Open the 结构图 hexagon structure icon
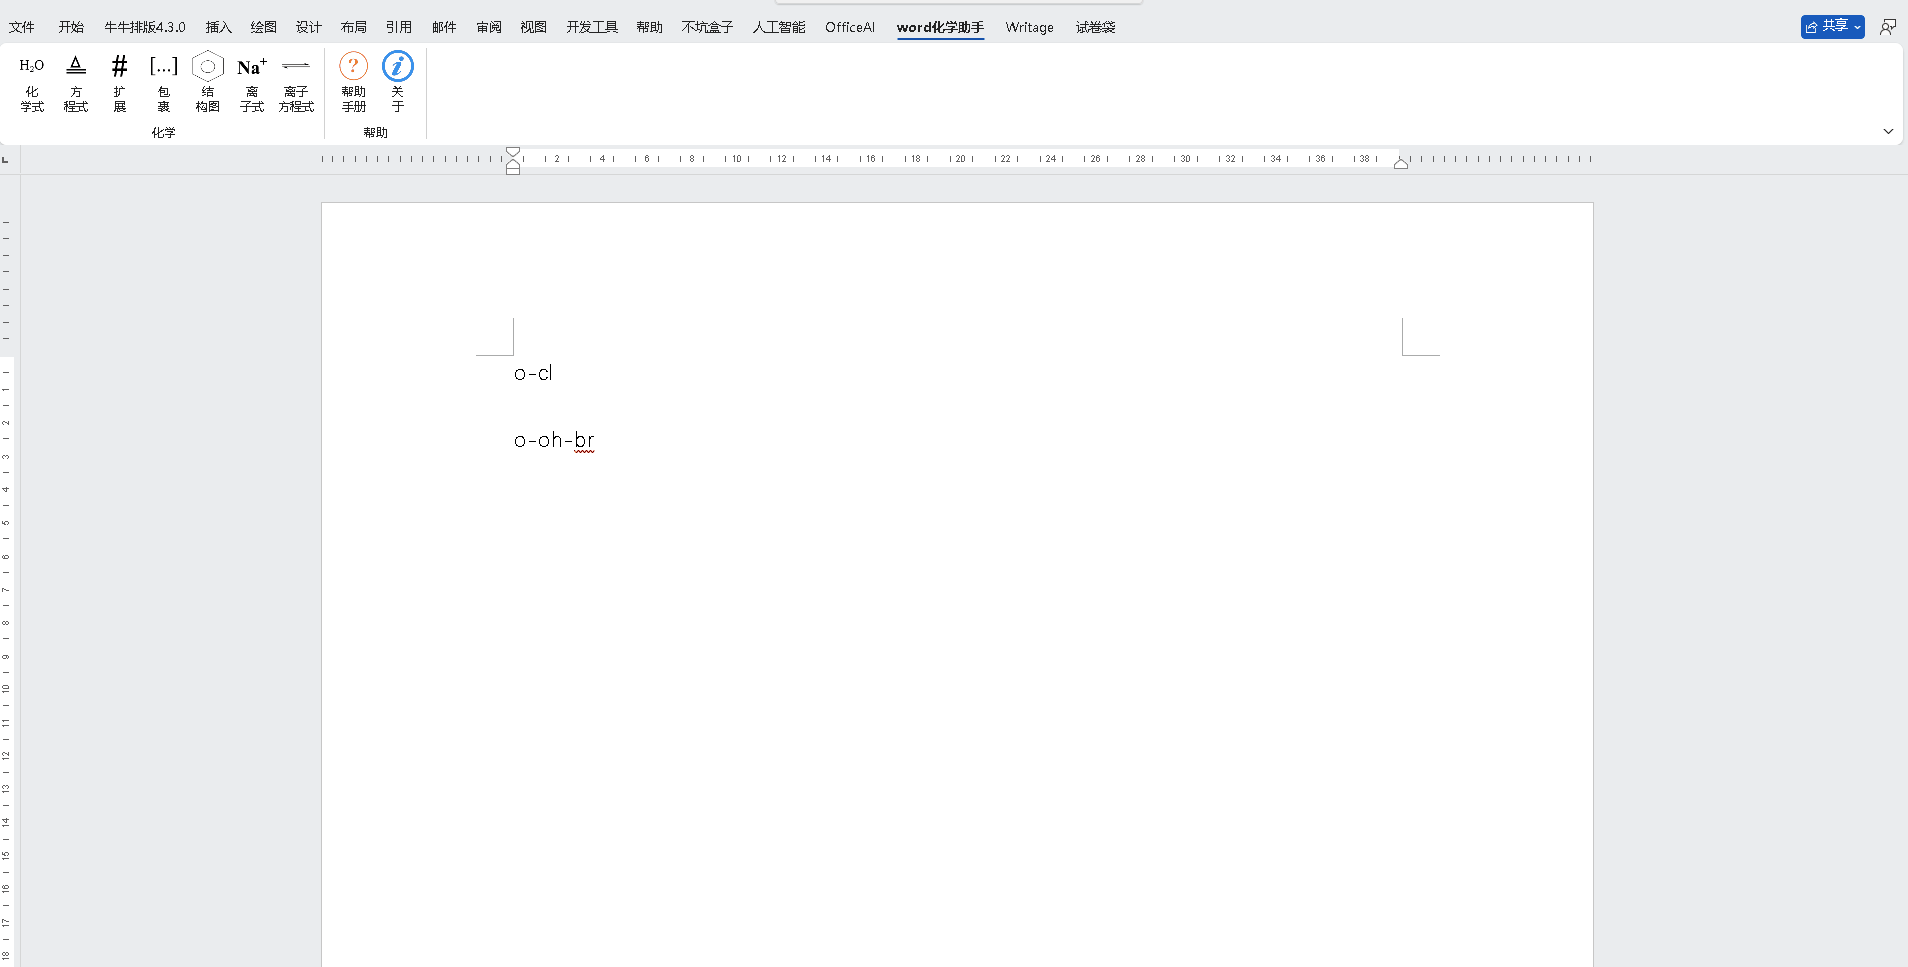The width and height of the screenshot is (1908, 967). point(208,83)
